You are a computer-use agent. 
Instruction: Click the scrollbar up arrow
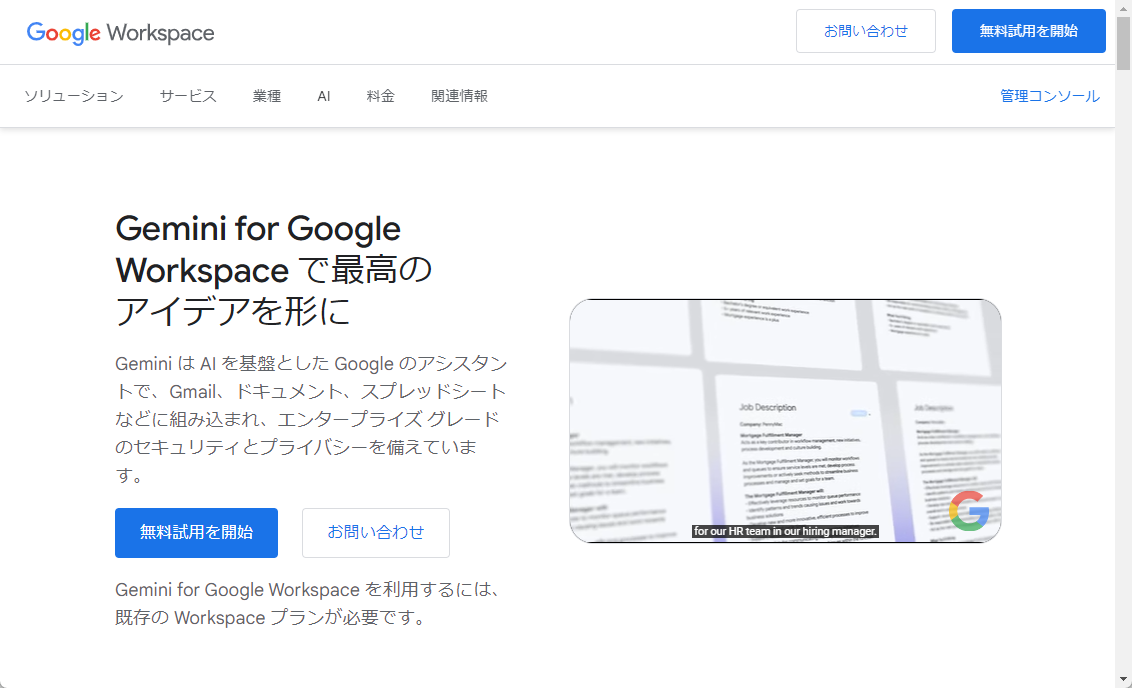tap(1124, 8)
